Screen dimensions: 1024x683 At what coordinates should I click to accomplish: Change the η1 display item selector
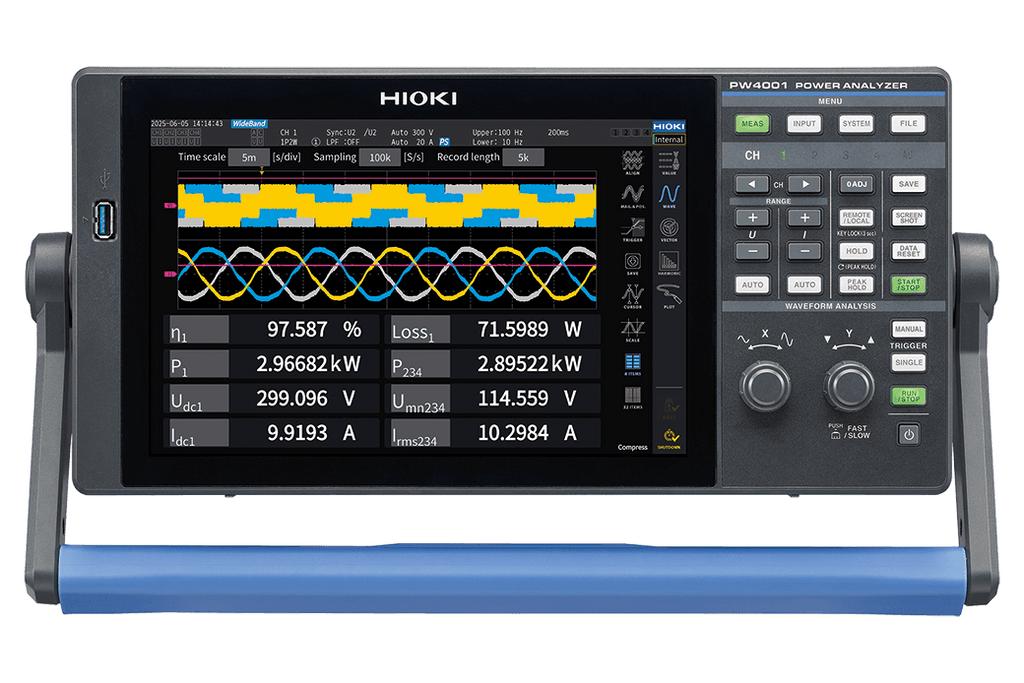pos(199,330)
